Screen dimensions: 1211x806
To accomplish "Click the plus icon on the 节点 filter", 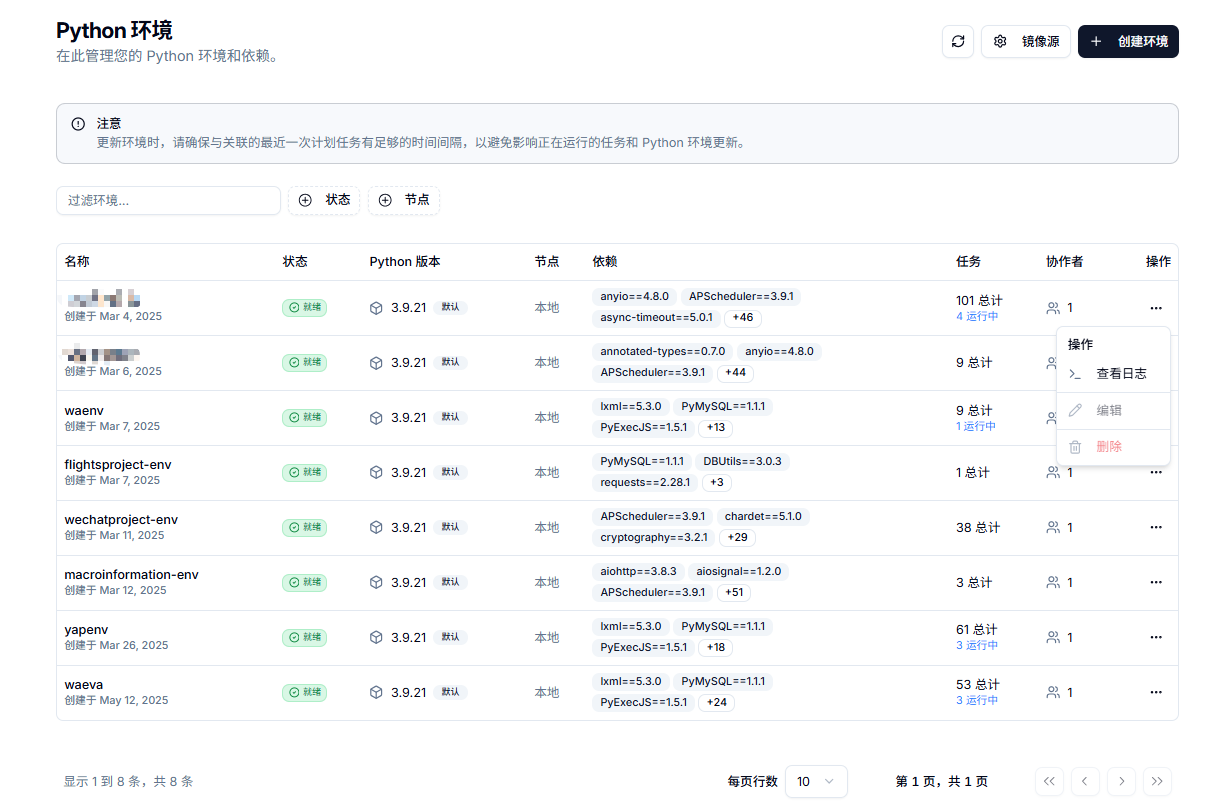I will pos(385,200).
